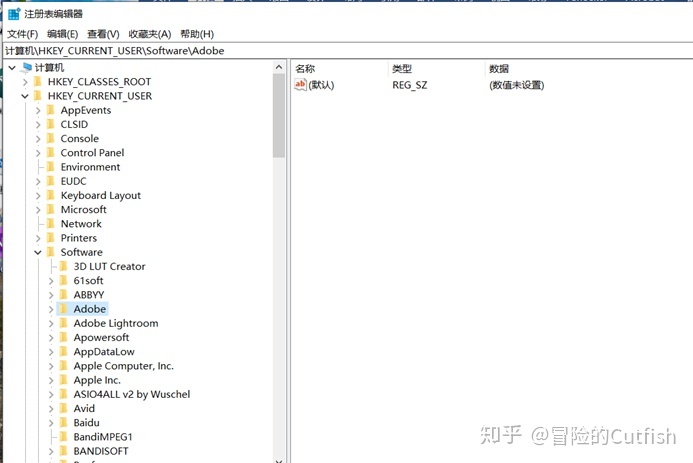Click the Registry Editor title bar icon

pos(14,14)
